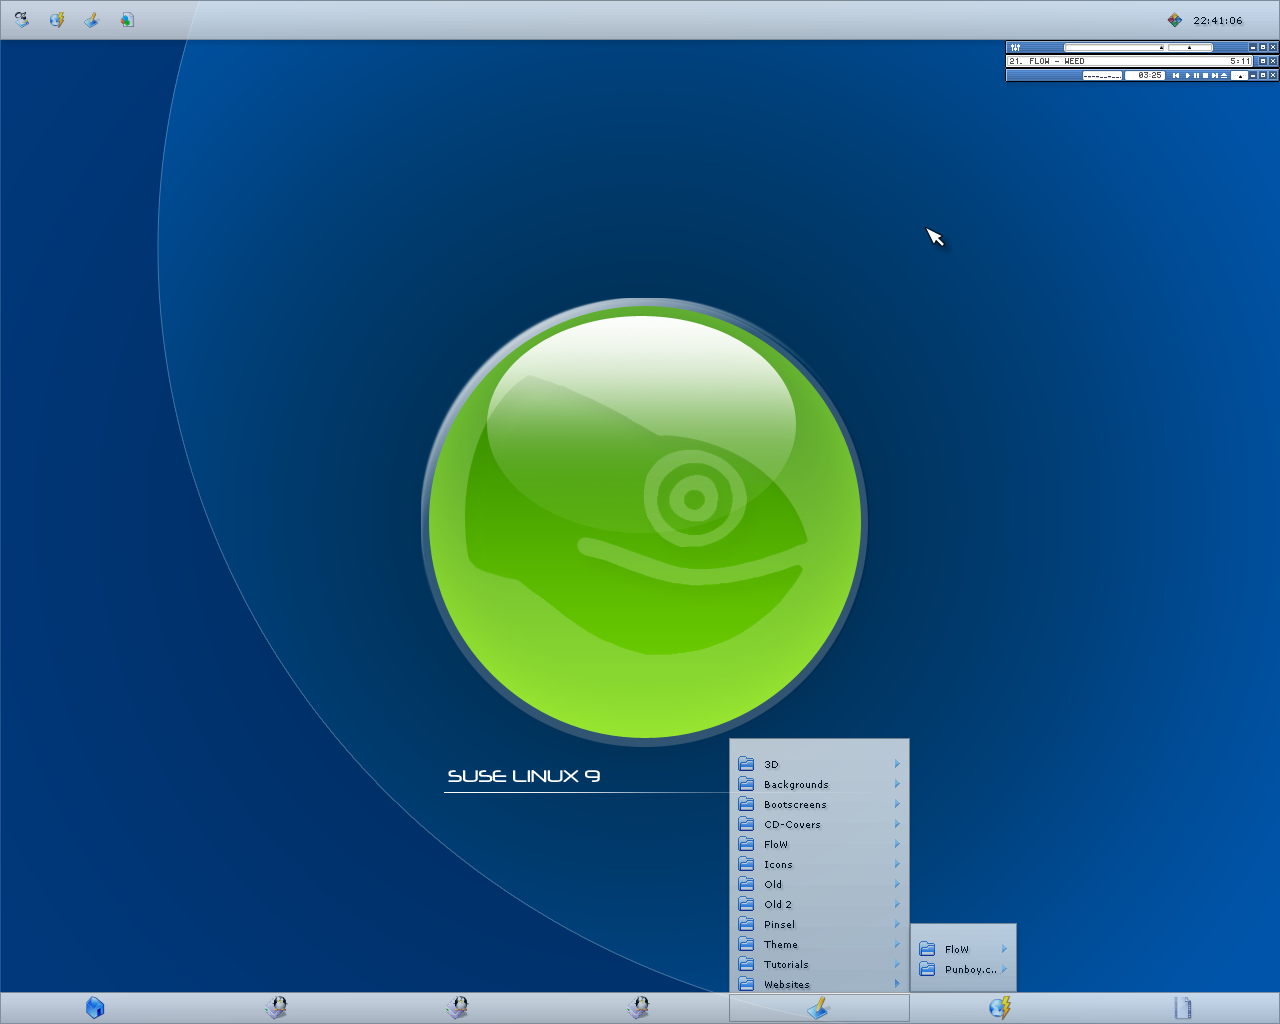The image size is (1280, 1024).
Task: Open the document with colored shapes icon
Action: pyautogui.click(x=127, y=19)
